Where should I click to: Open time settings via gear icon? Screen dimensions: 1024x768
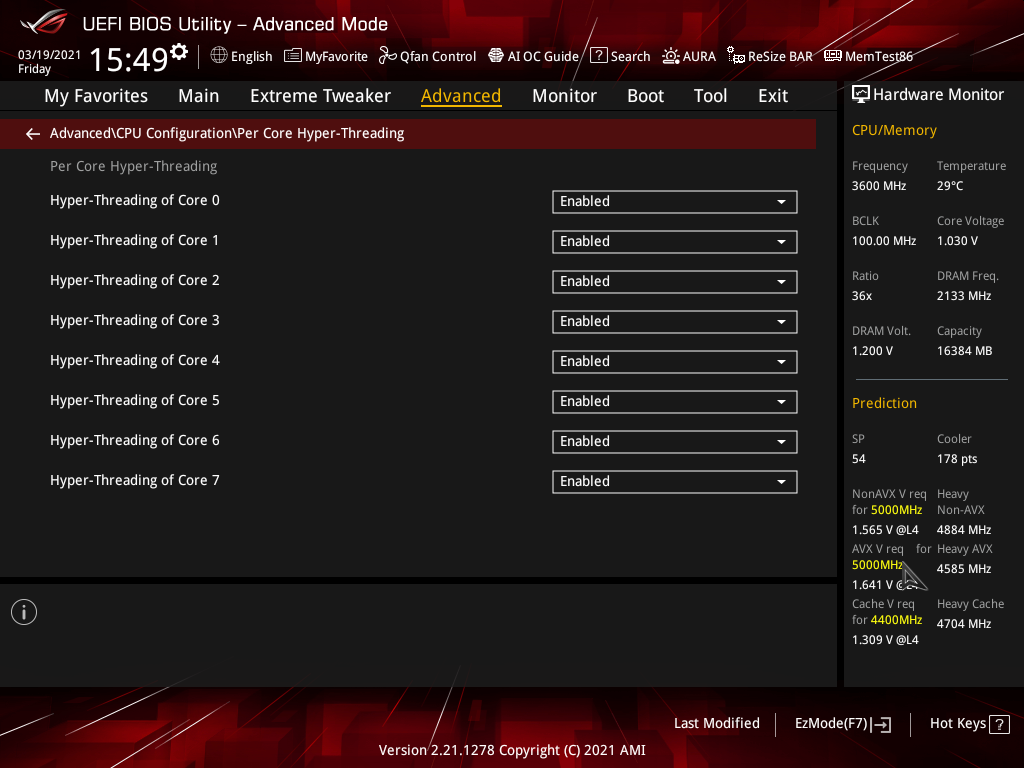tap(179, 51)
